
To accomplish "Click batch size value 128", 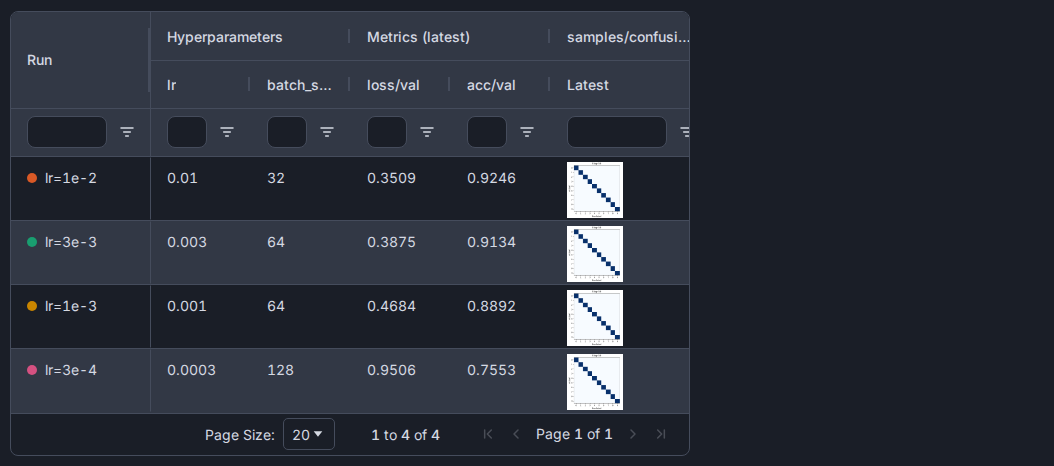I will (x=280, y=370).
